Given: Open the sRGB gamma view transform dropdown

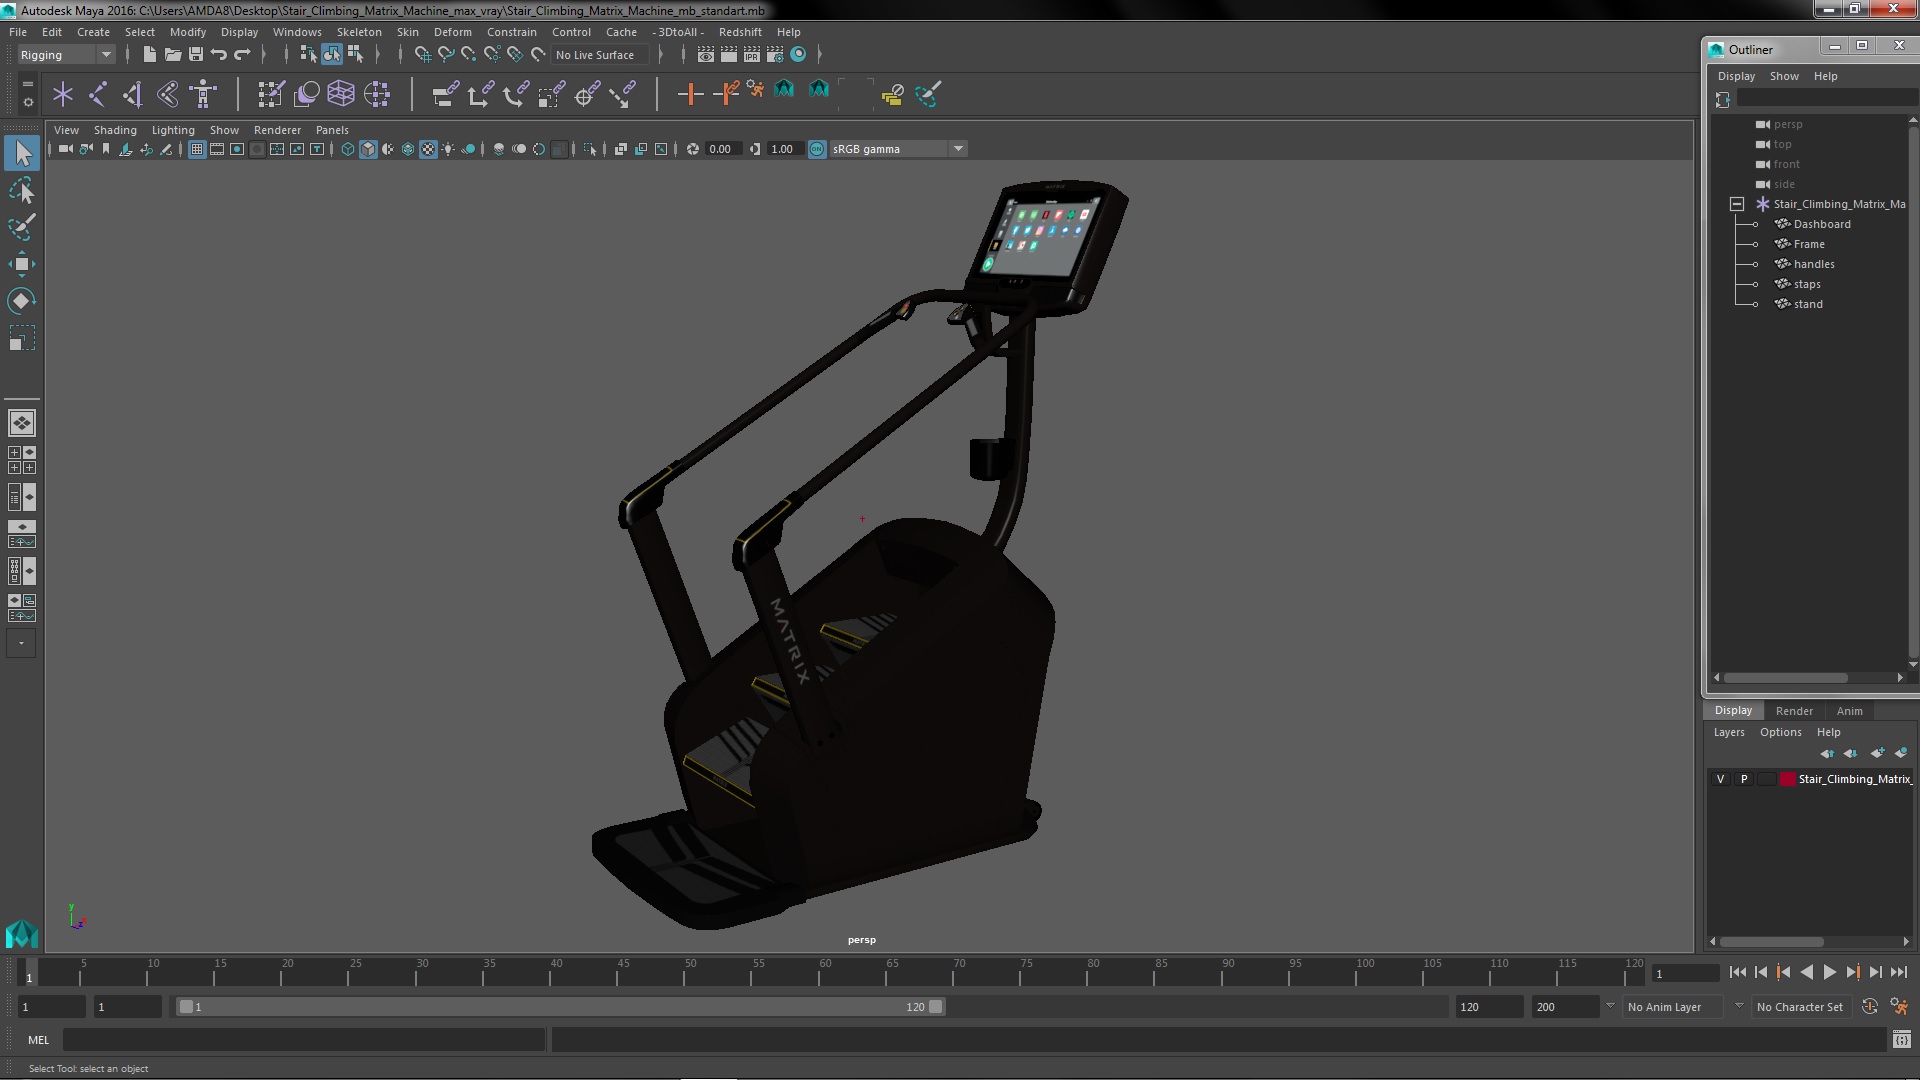Looking at the screenshot, I should coord(957,149).
